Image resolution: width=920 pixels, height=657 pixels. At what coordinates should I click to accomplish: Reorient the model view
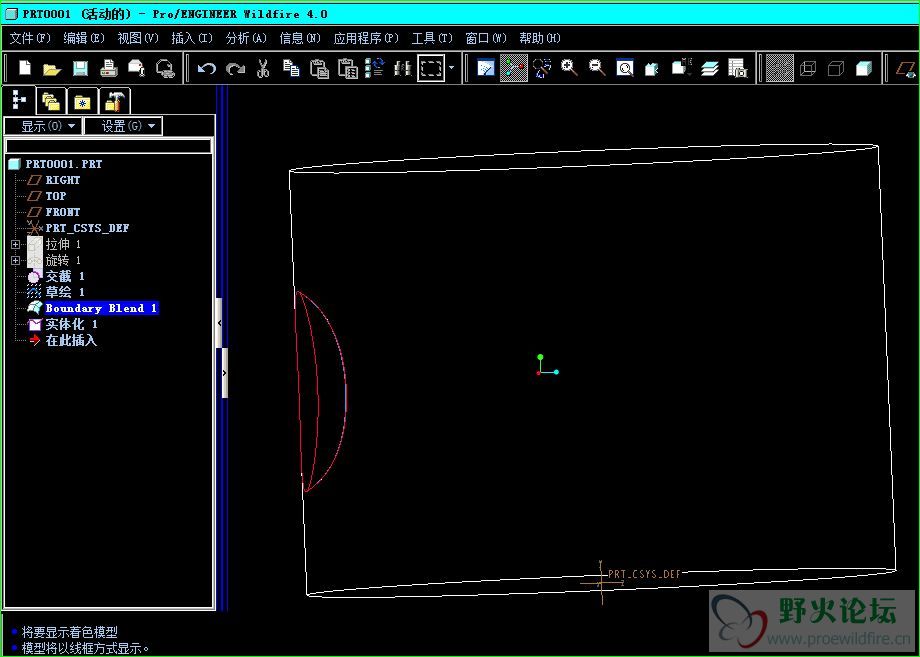(652, 69)
